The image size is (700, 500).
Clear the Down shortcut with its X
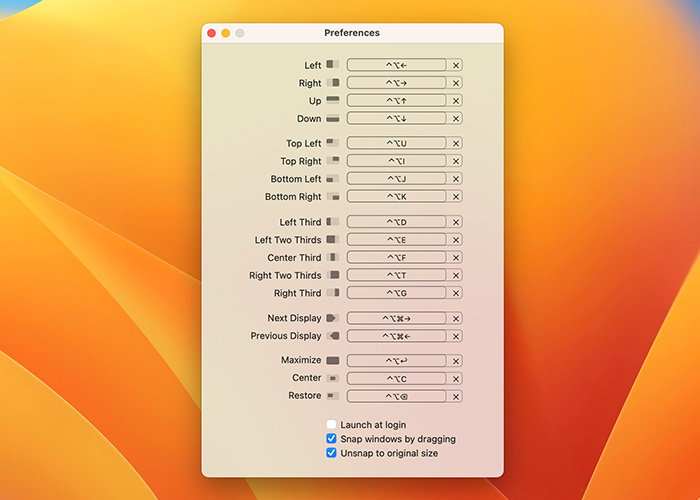coord(455,119)
